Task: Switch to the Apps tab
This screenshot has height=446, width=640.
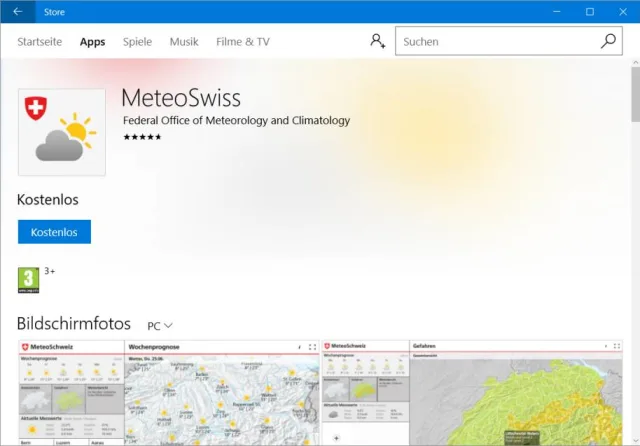Action: (92, 42)
